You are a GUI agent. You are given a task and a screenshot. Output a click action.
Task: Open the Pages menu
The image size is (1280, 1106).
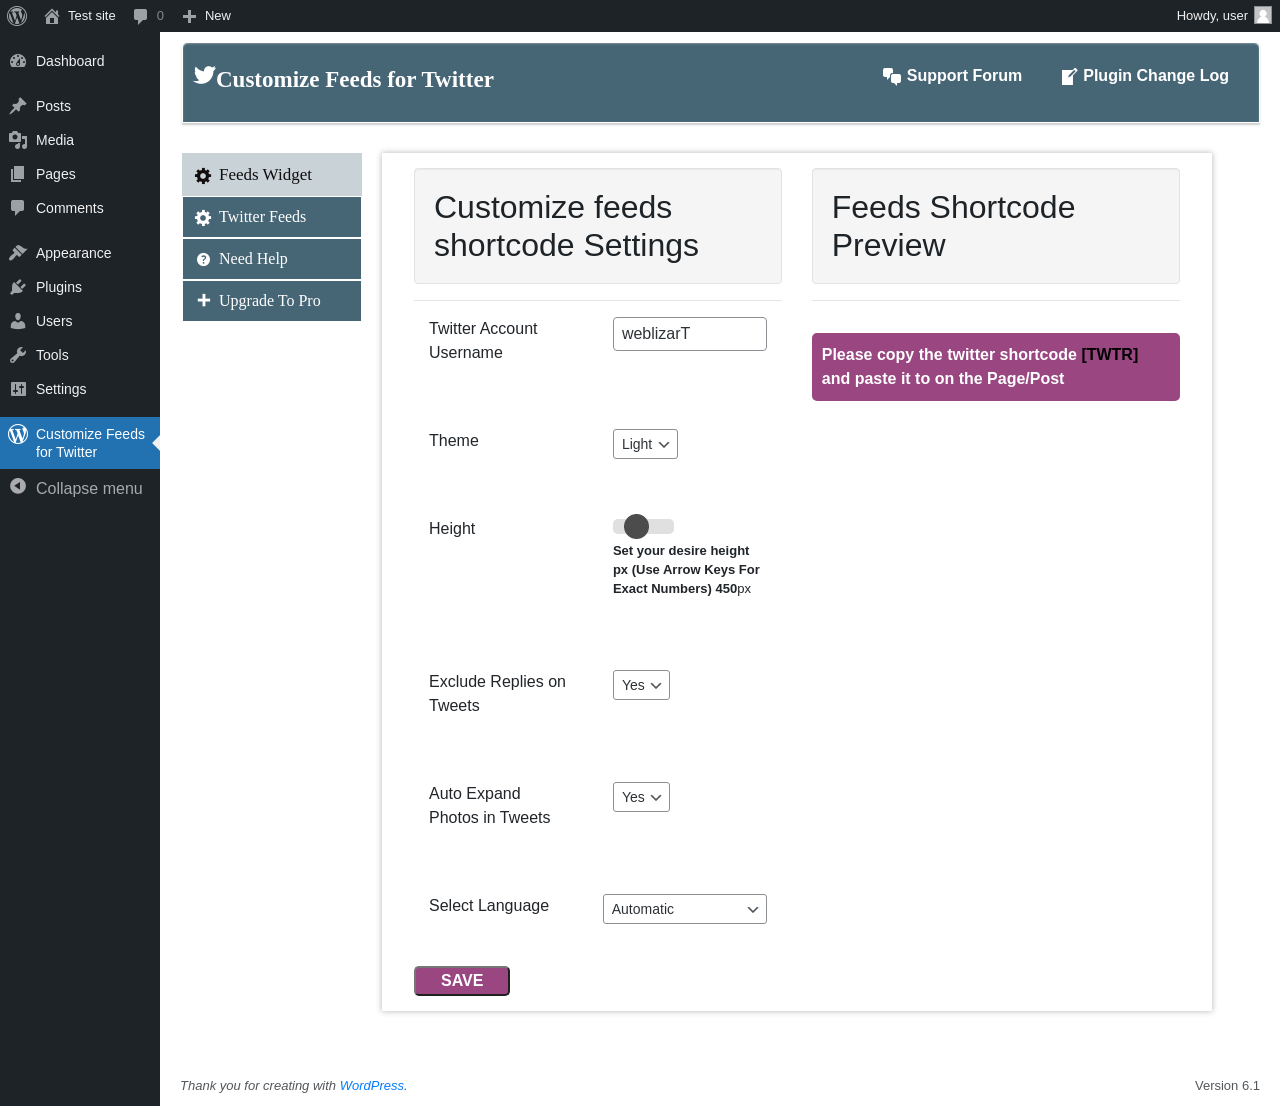pos(80,174)
